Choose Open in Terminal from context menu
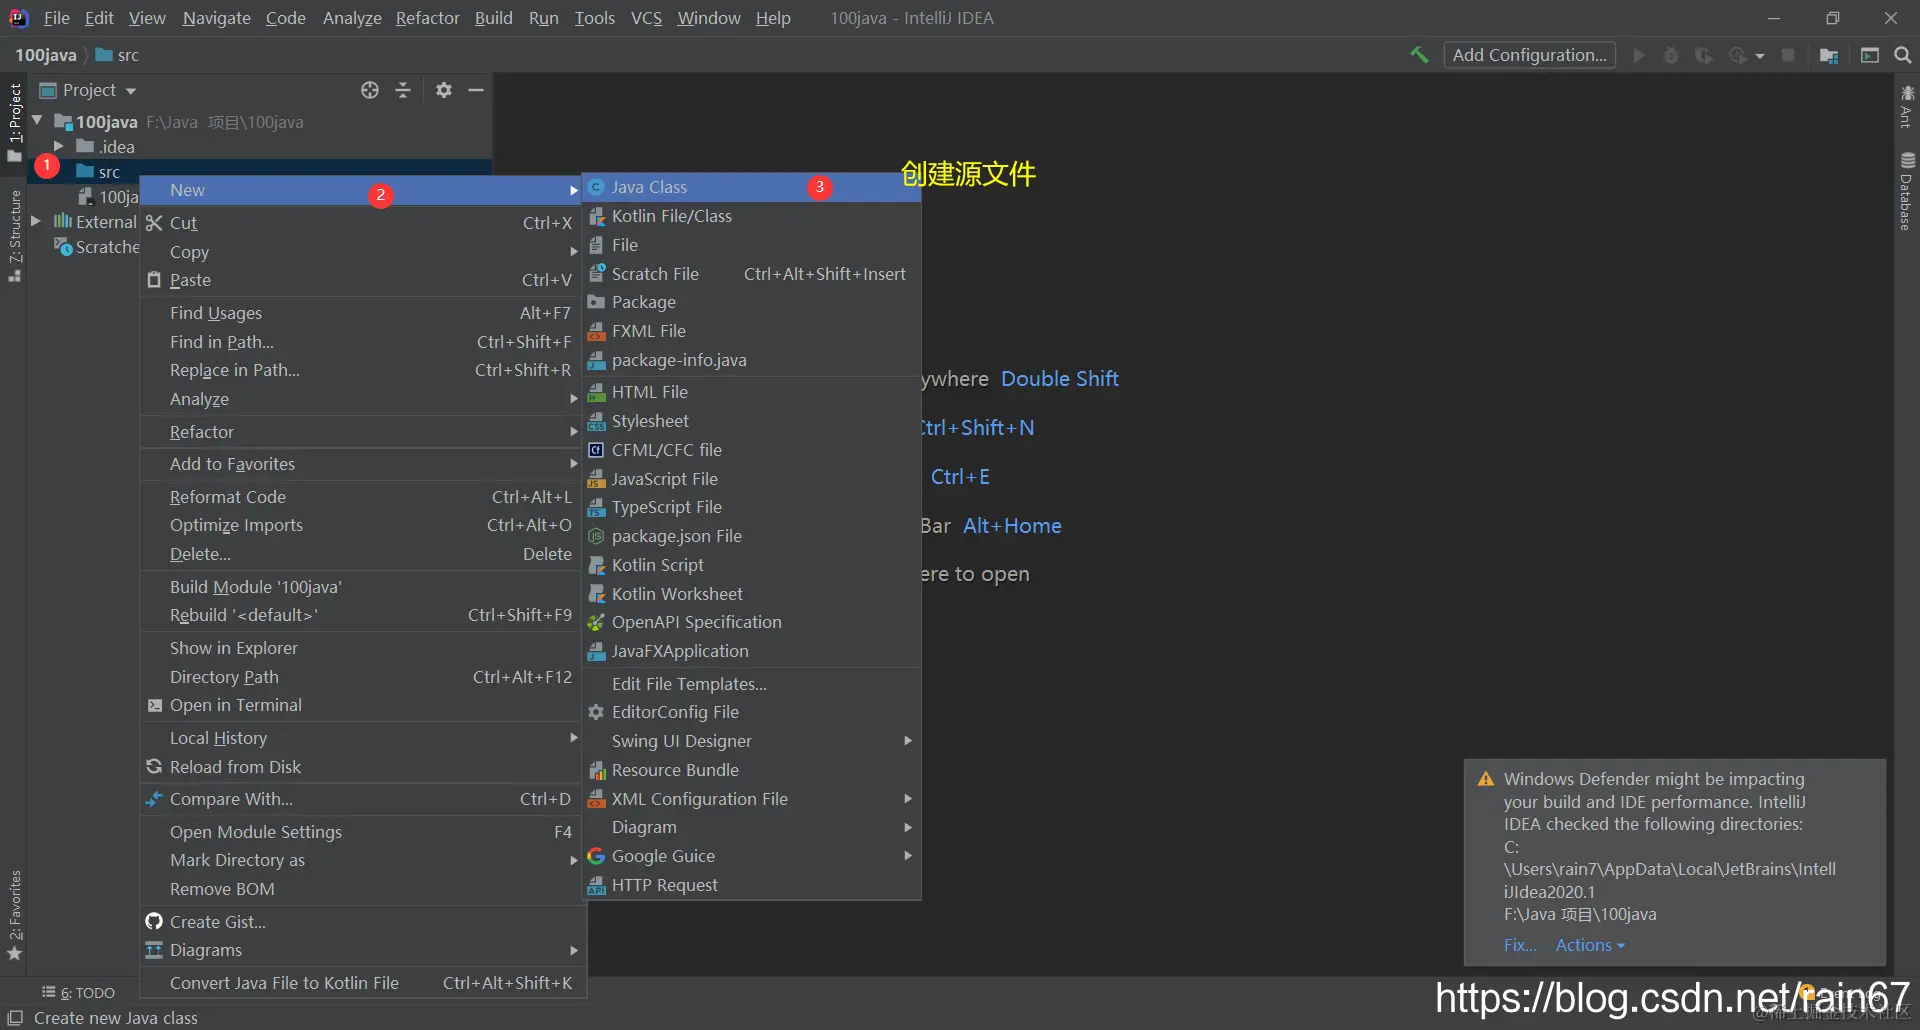The image size is (1920, 1030). point(362,705)
